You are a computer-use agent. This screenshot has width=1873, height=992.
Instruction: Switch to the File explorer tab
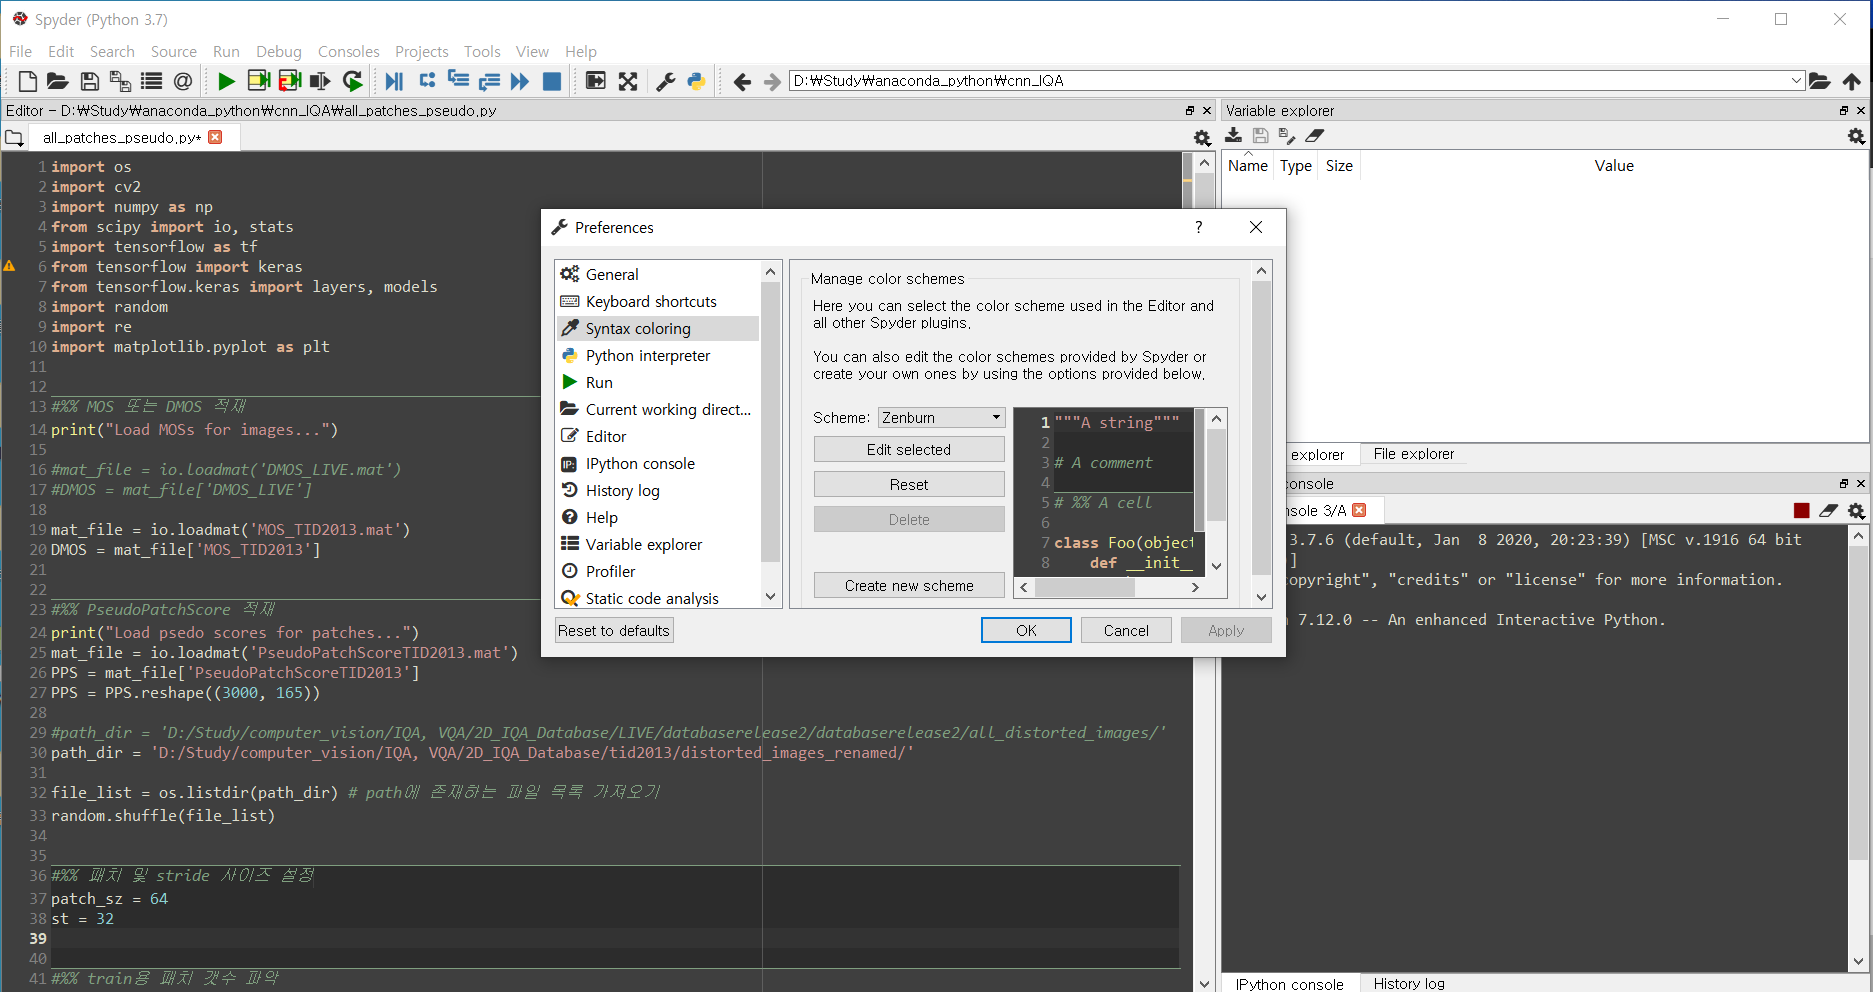pos(1413,454)
